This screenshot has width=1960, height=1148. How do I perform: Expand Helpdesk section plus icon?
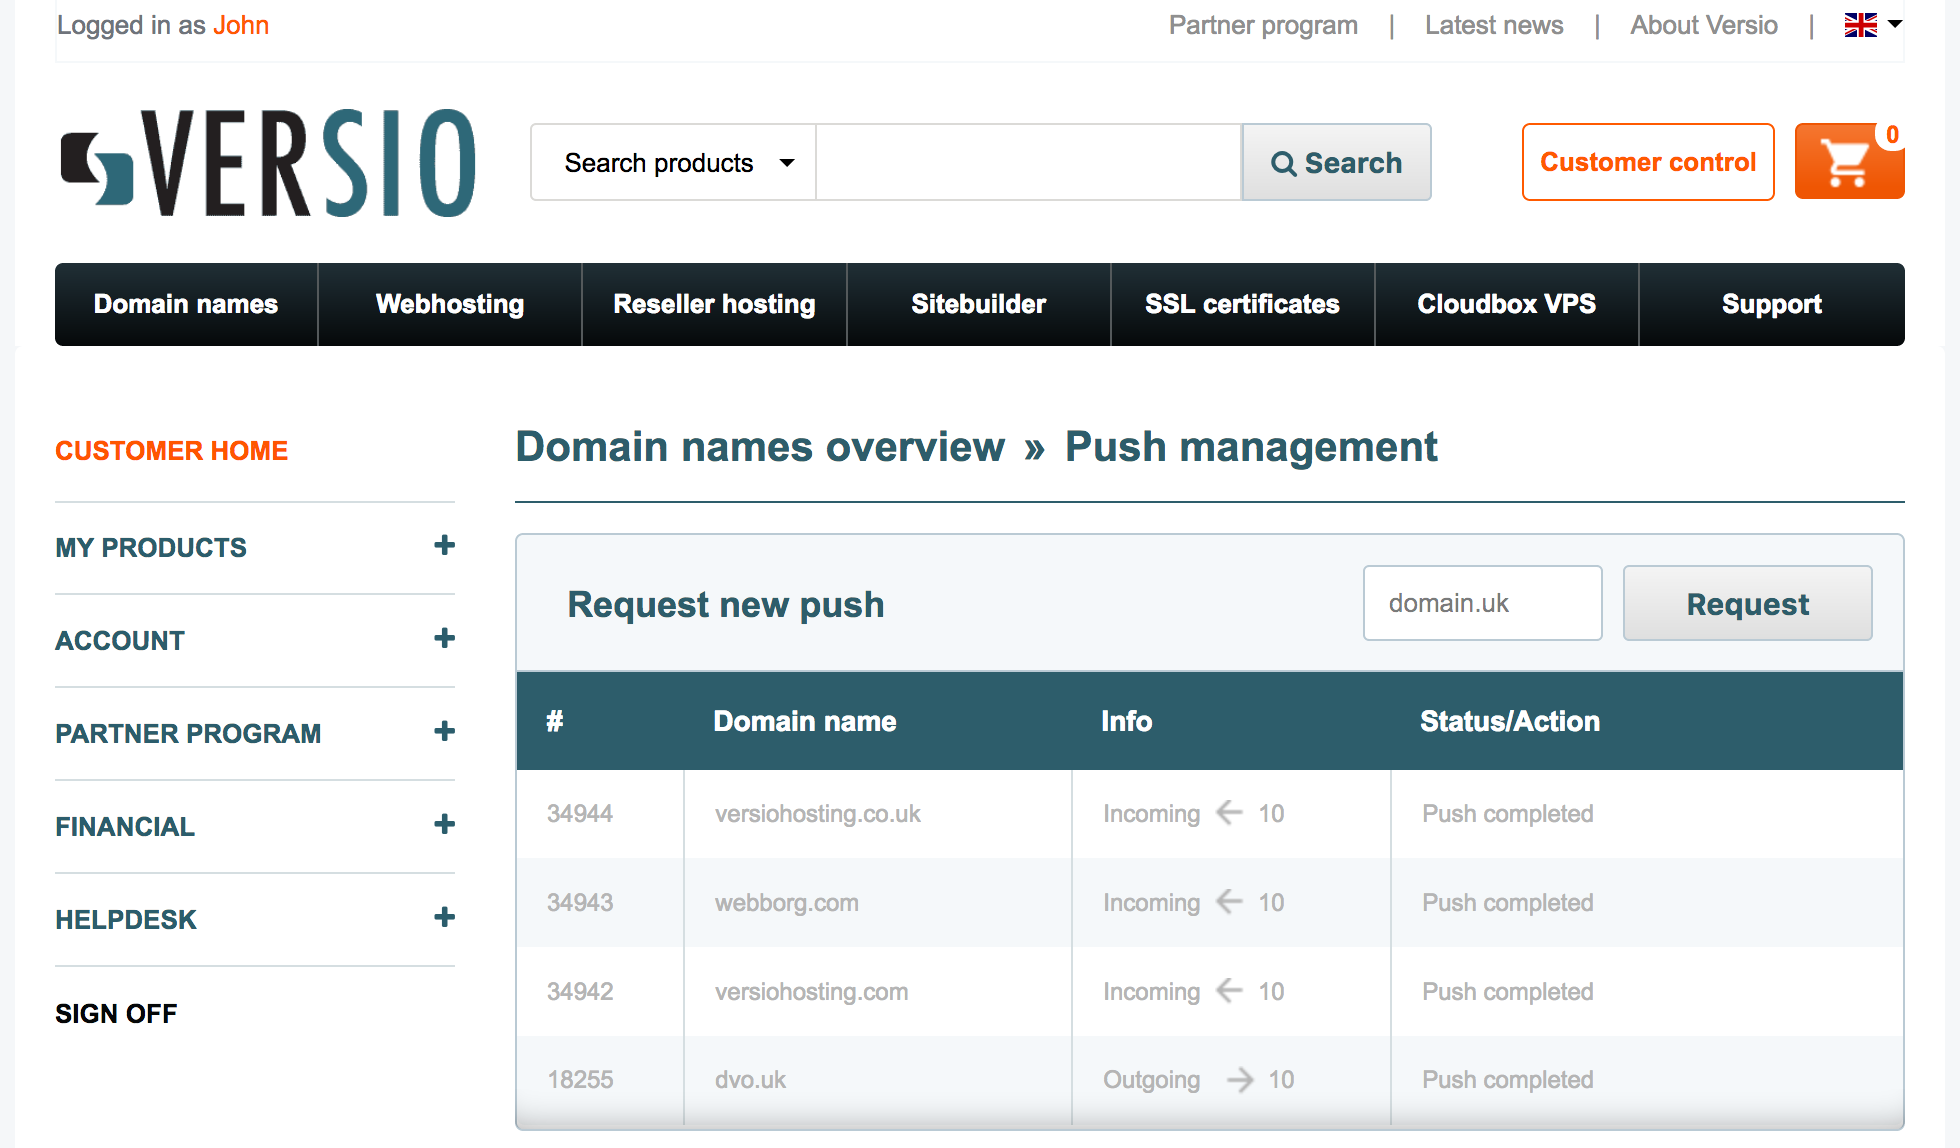pos(444,917)
